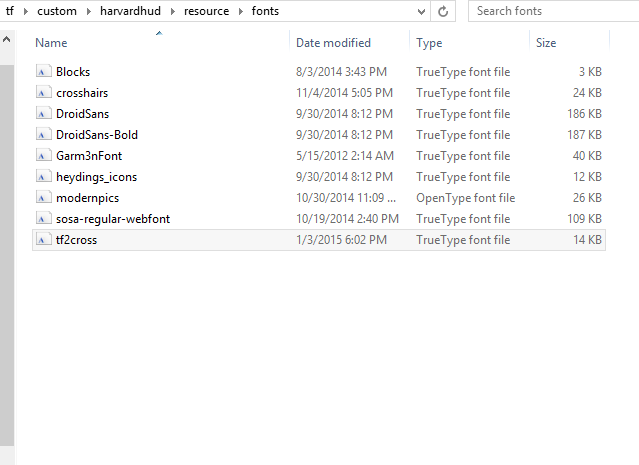Click the DroidSans-Bold font file icon

(43, 134)
